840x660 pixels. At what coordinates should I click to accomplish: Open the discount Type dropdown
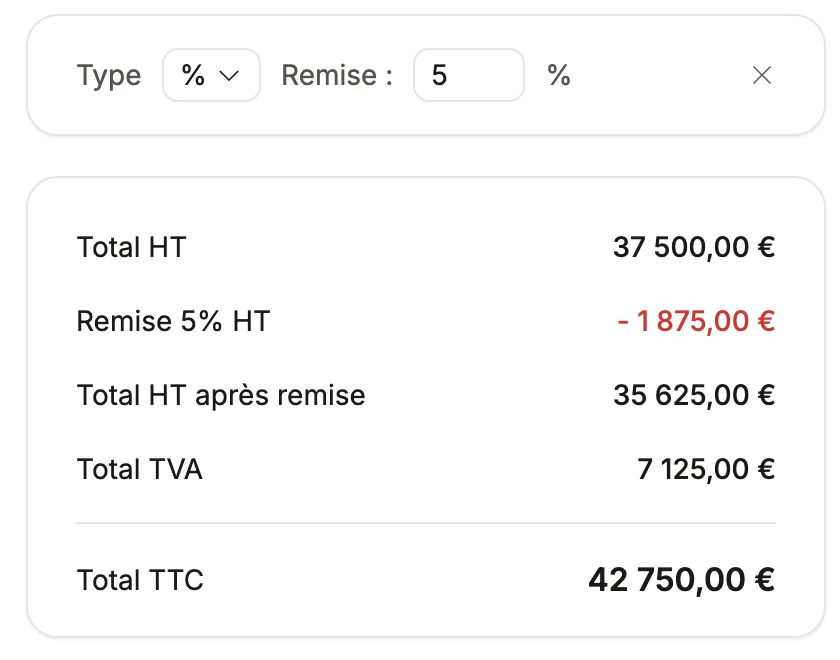(211, 75)
